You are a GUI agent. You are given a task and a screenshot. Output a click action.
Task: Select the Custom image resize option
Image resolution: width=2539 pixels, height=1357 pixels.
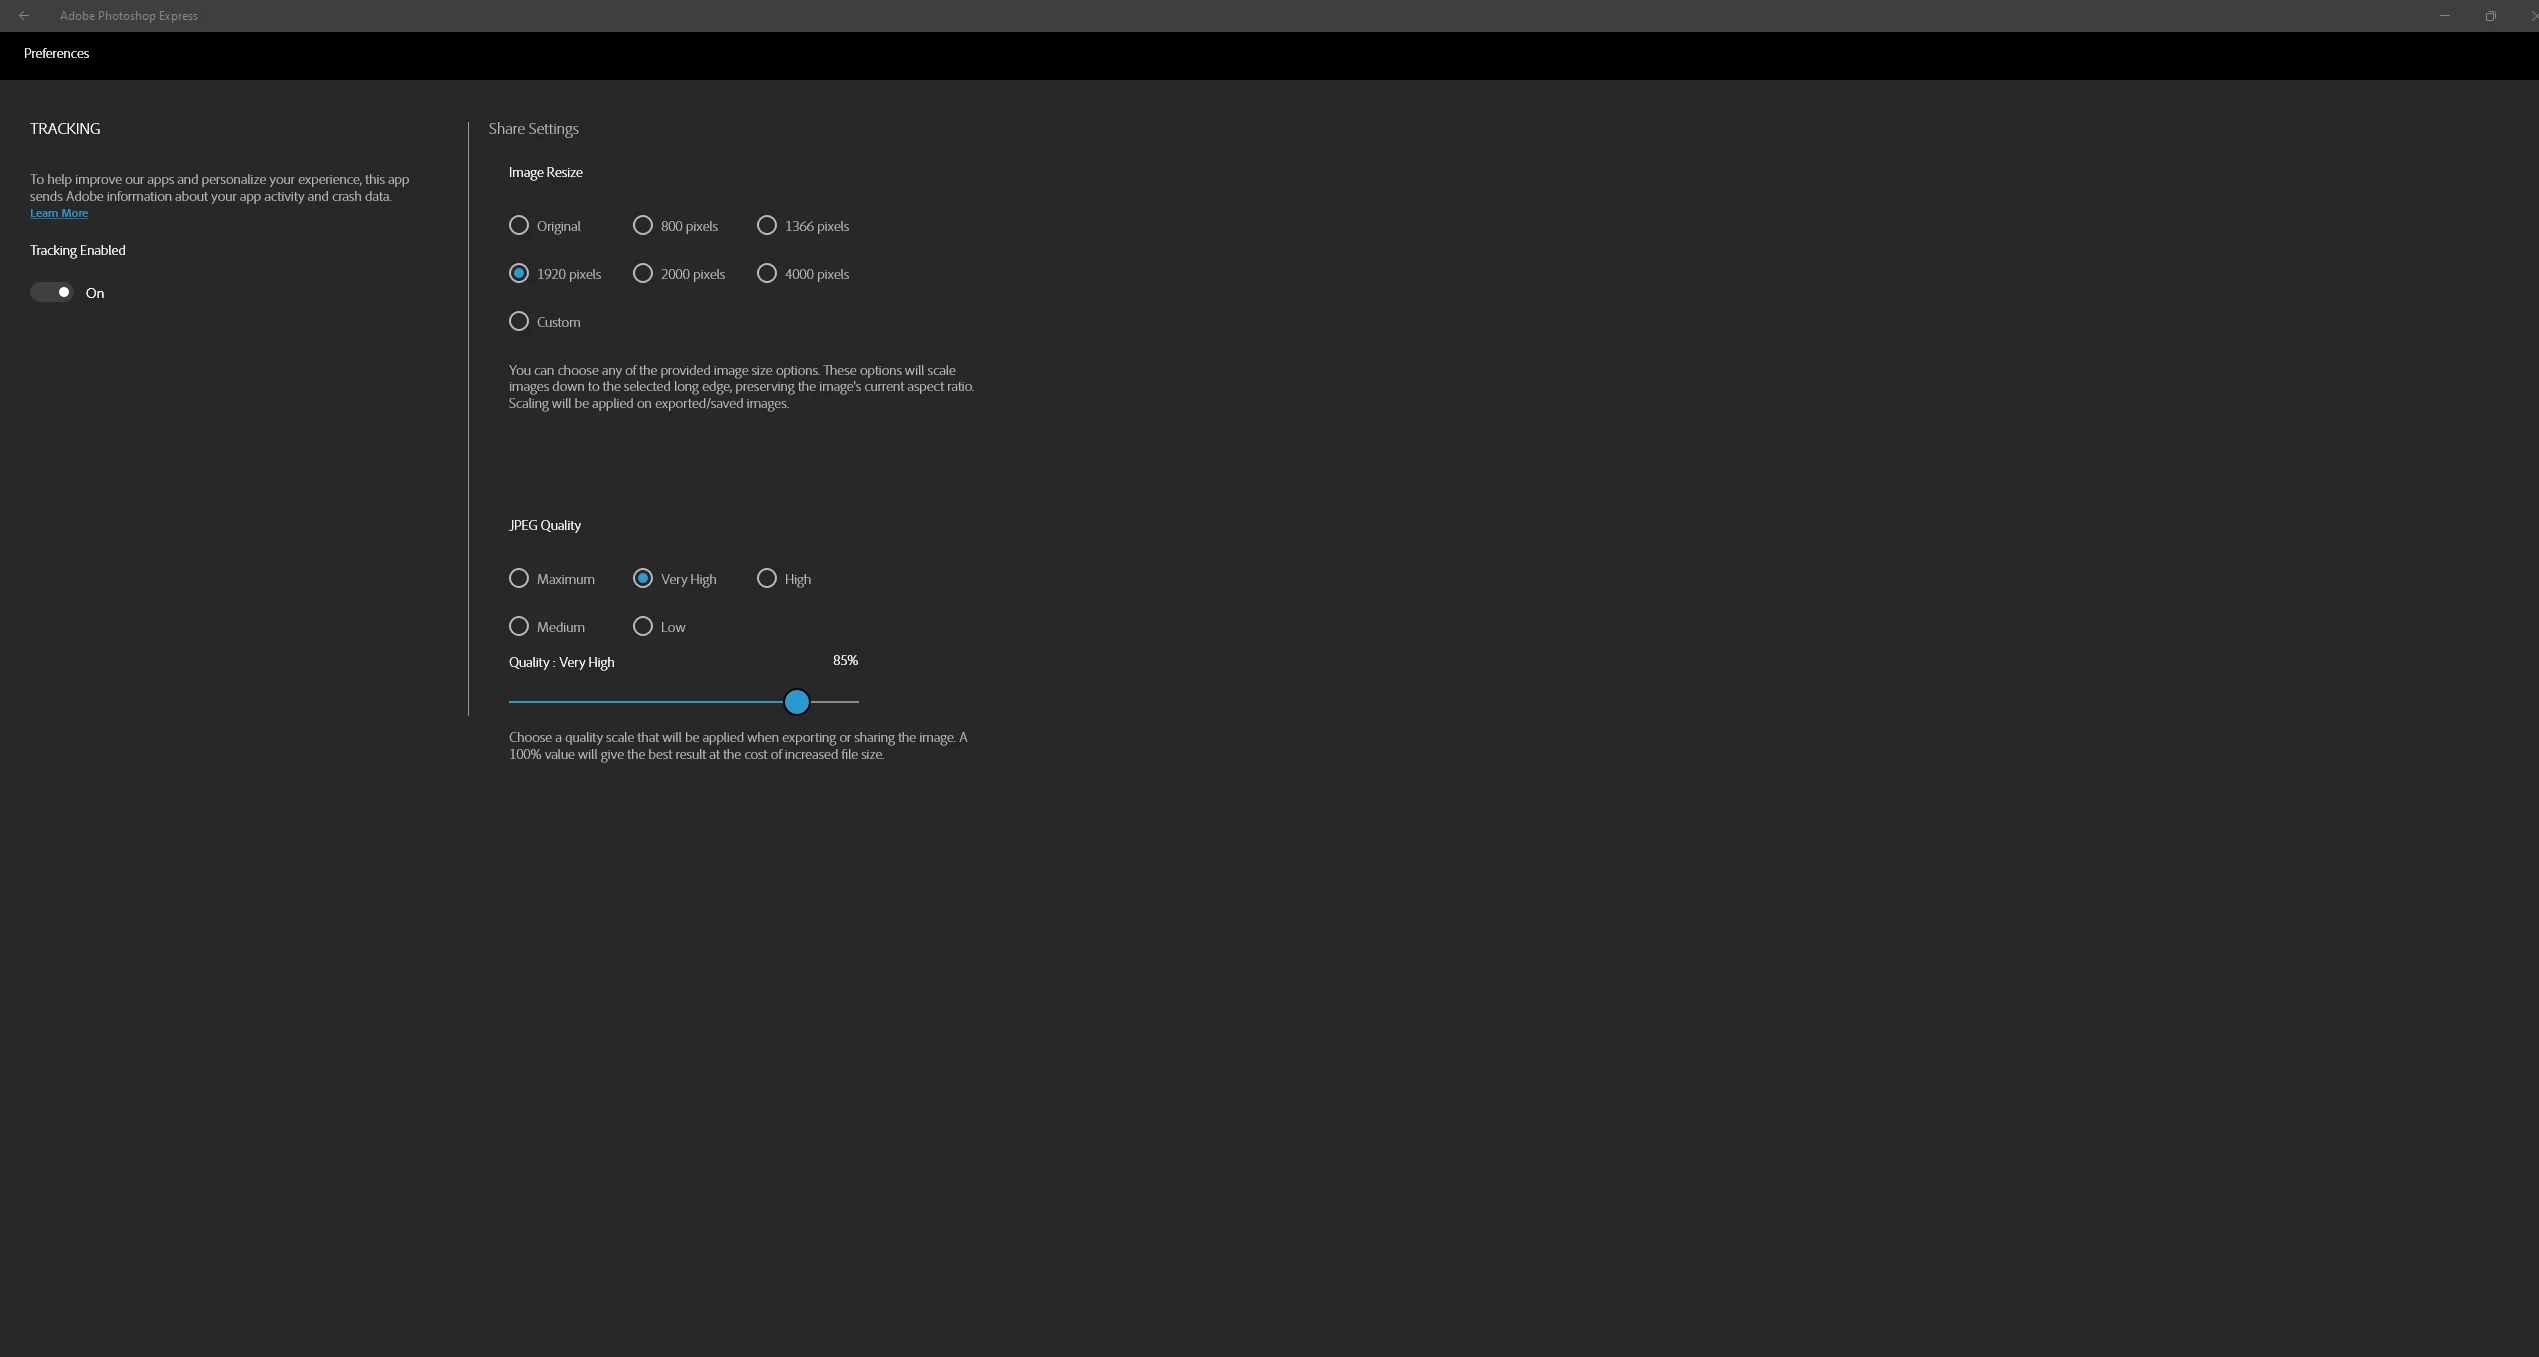(x=519, y=322)
